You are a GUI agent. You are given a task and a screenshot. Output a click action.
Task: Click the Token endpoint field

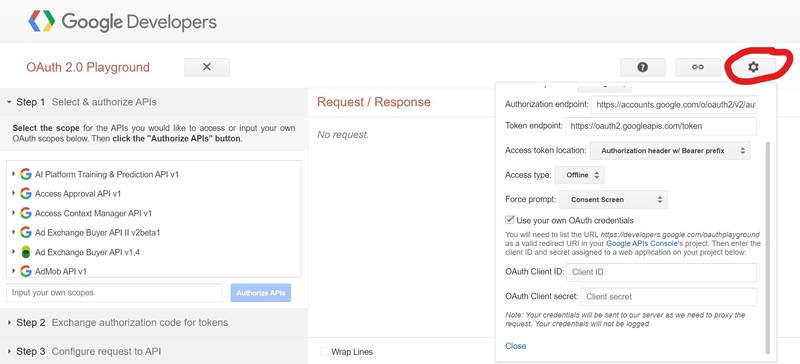(x=661, y=126)
